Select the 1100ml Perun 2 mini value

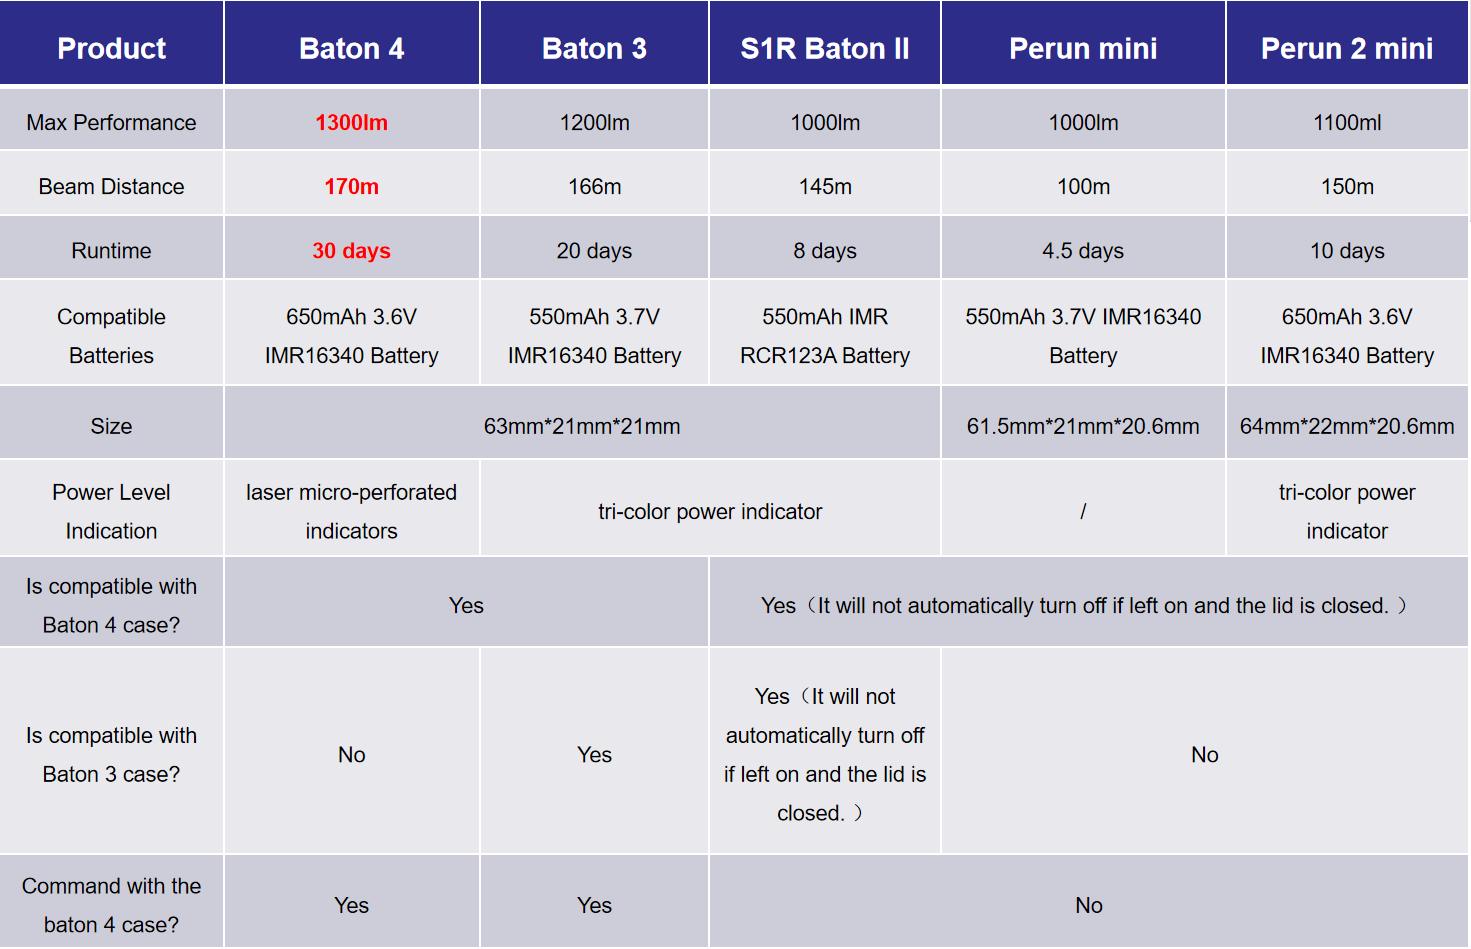click(1346, 122)
